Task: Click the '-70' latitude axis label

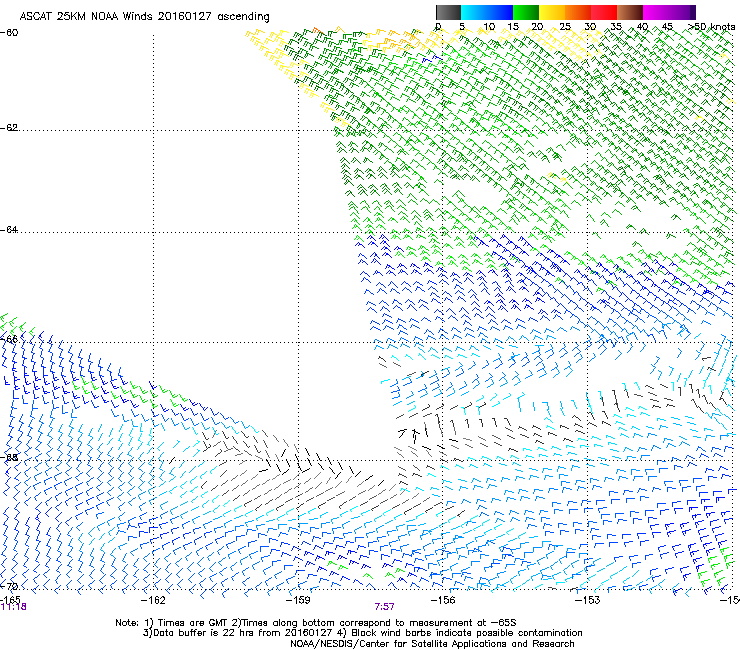Action: click(x=9, y=587)
